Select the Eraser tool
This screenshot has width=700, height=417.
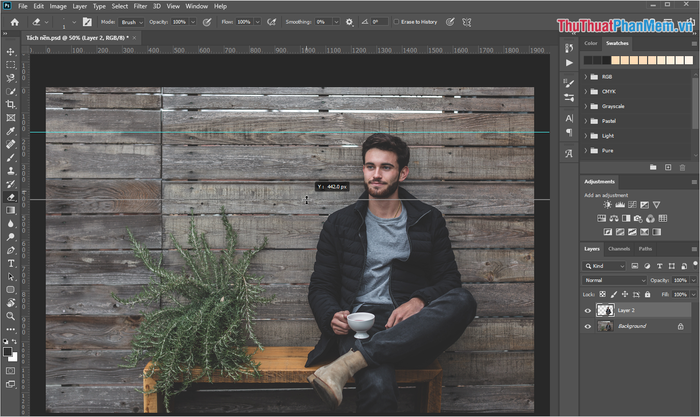[x=11, y=197]
